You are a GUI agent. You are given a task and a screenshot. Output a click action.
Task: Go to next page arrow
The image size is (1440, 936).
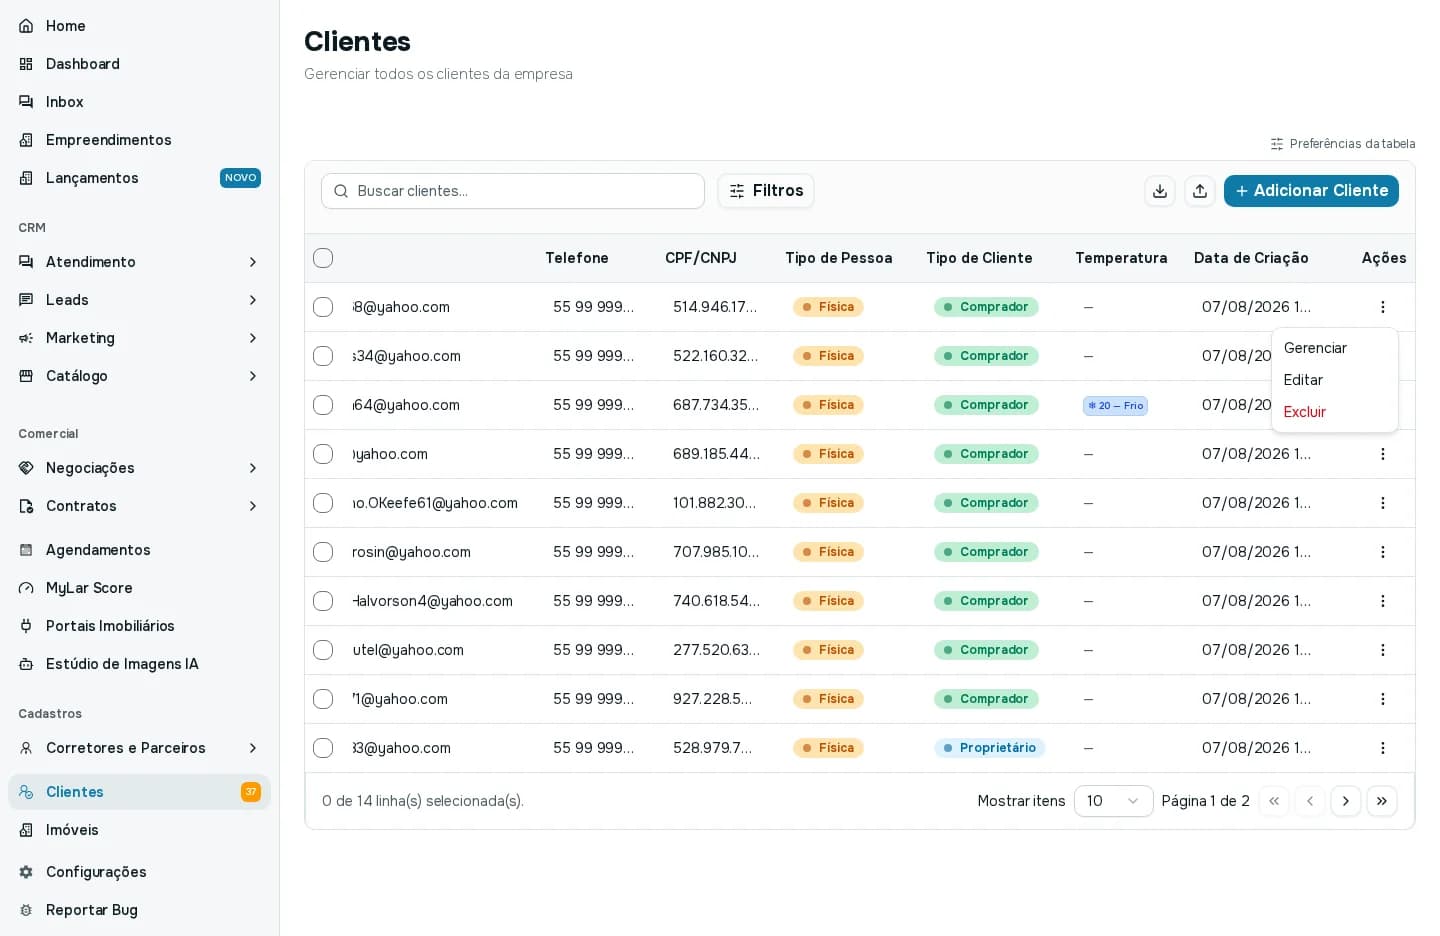(x=1346, y=801)
